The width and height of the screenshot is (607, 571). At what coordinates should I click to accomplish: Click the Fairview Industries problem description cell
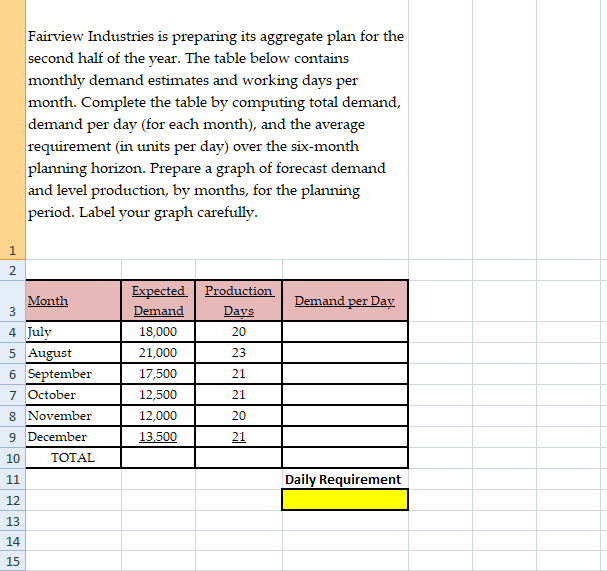(x=217, y=130)
